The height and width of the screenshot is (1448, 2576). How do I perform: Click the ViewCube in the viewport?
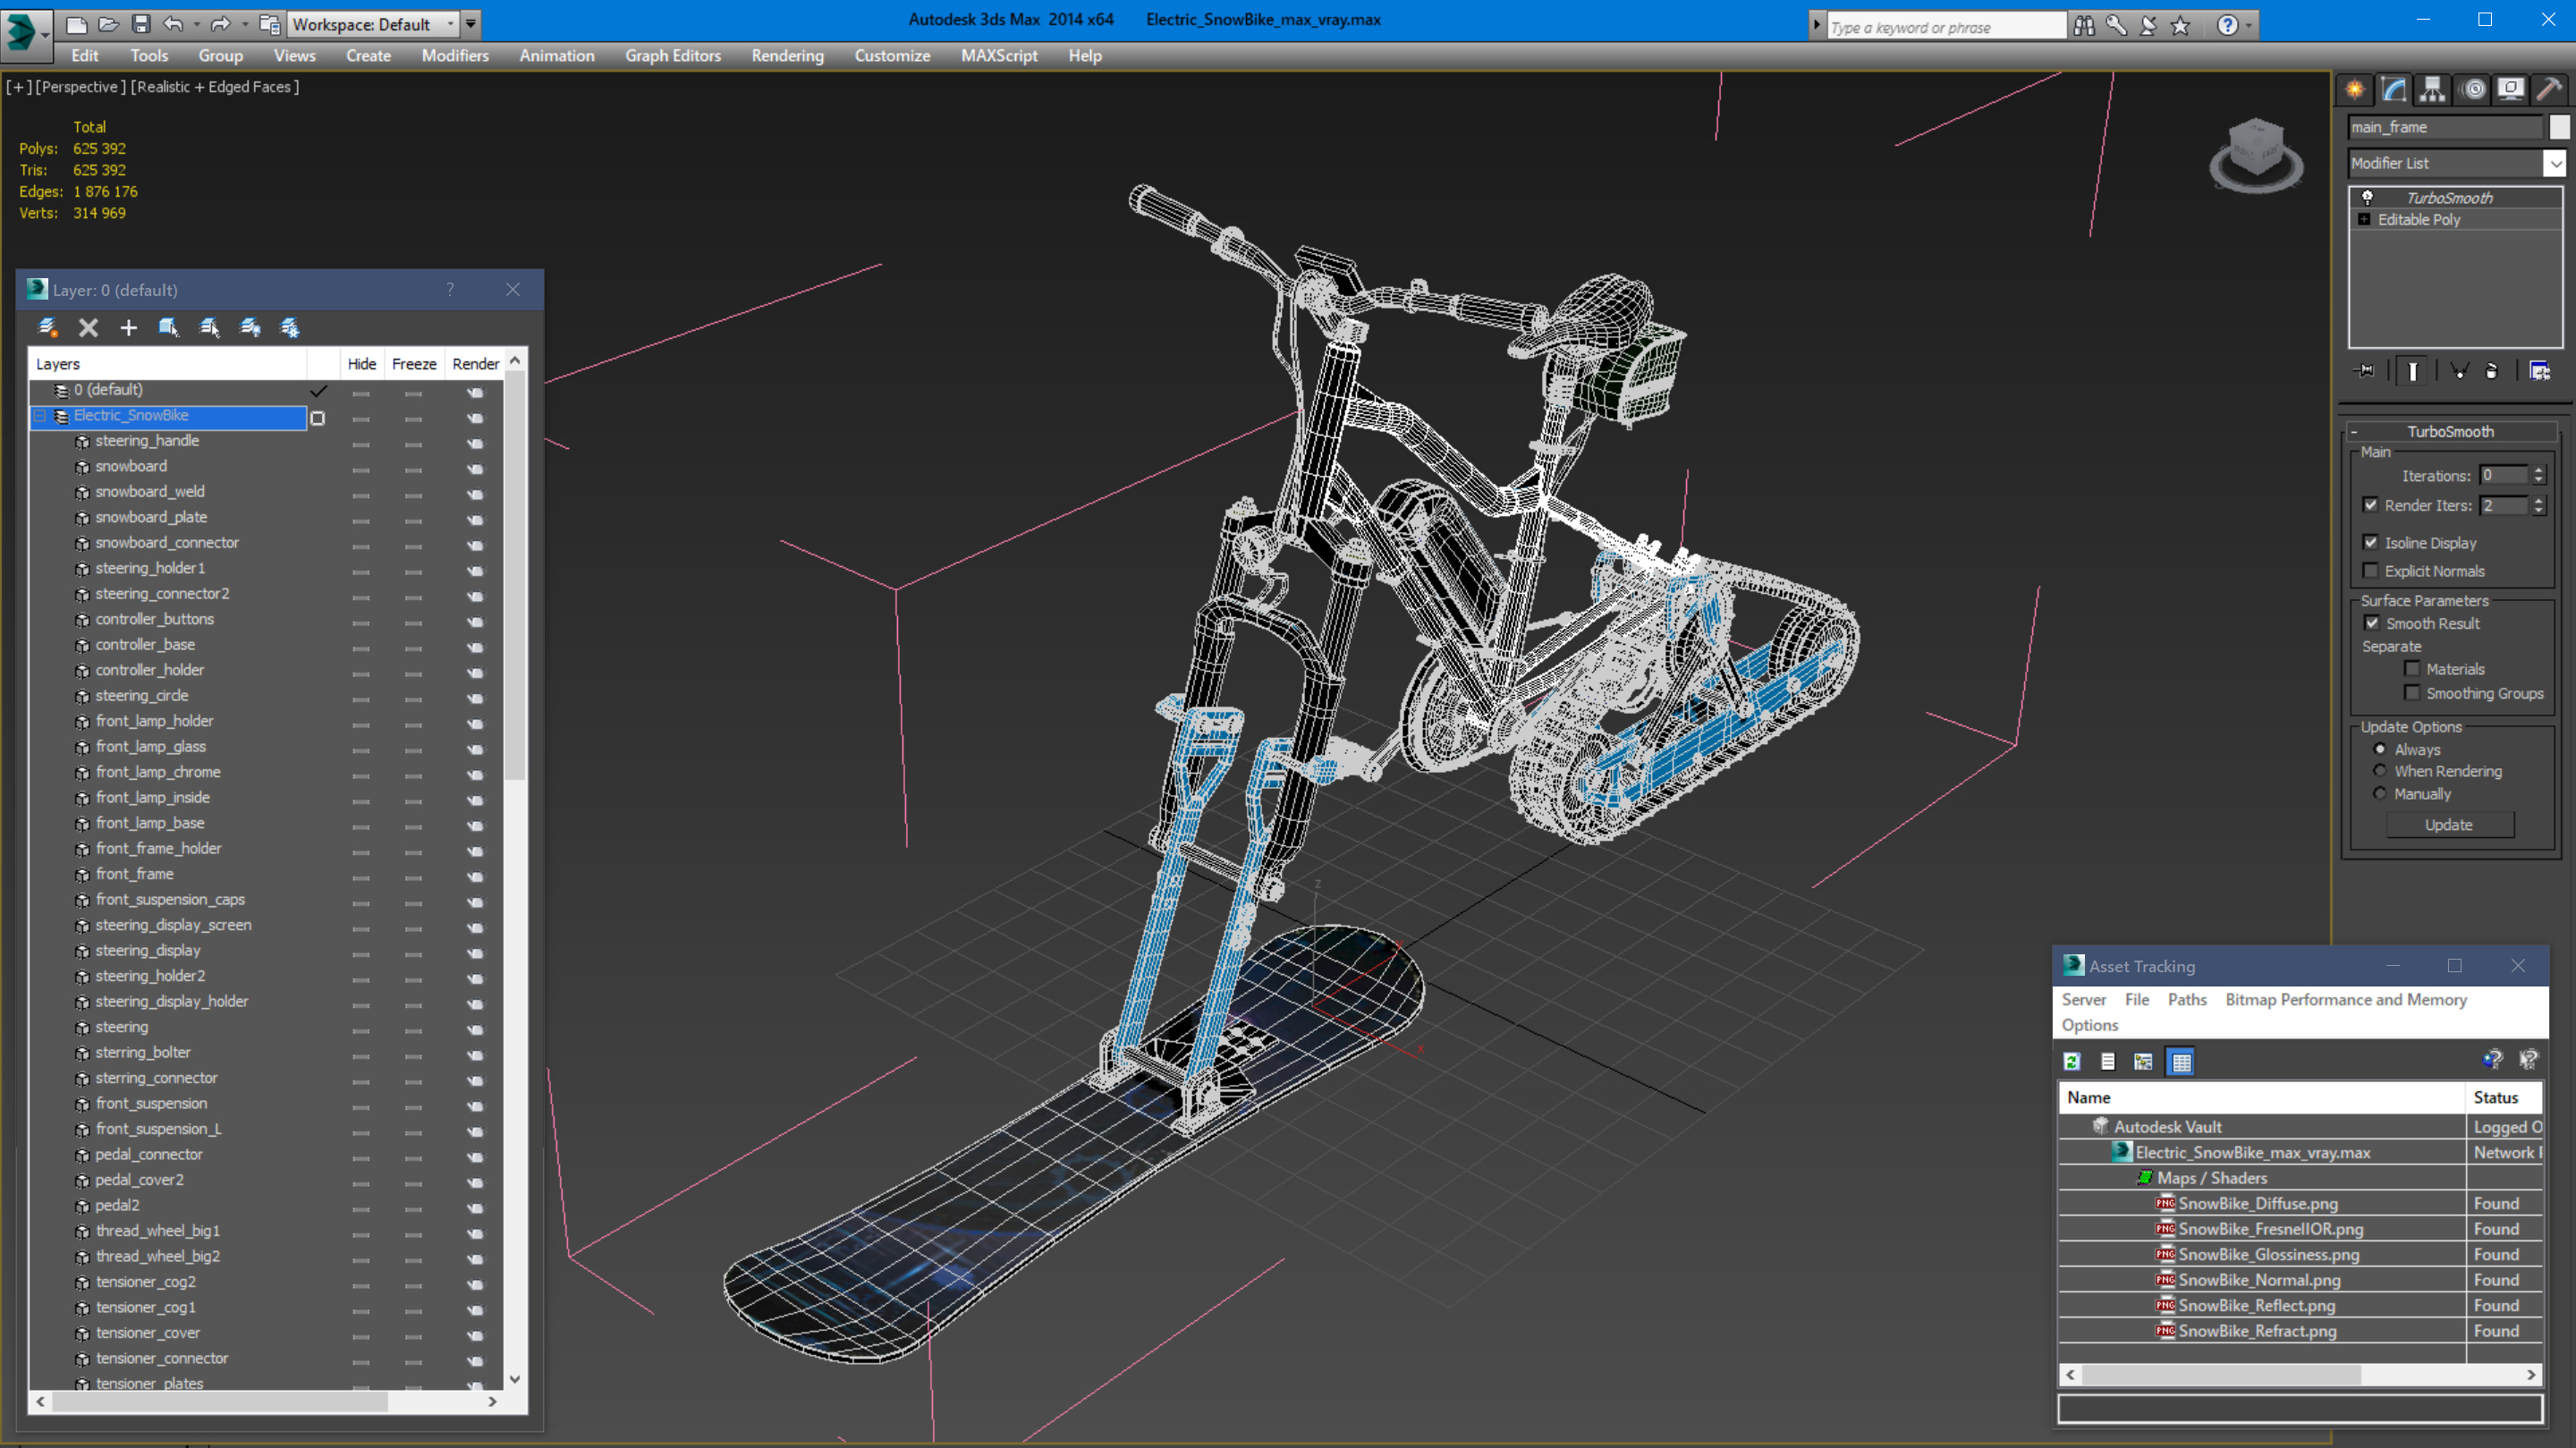[2256, 155]
